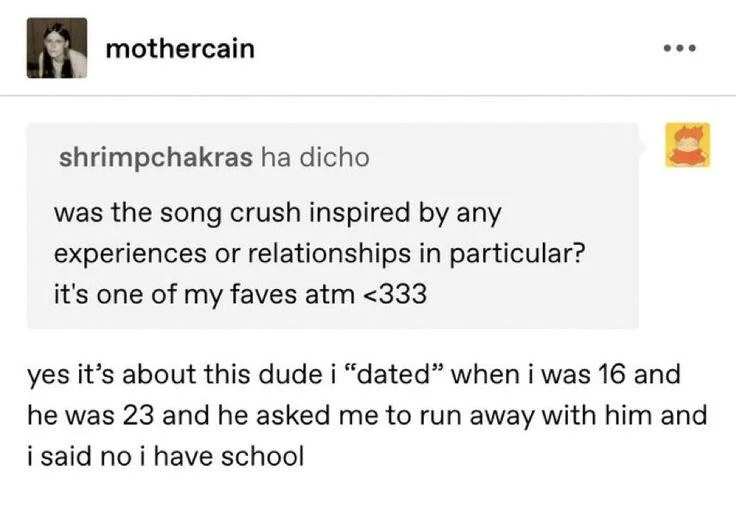The image size is (736, 509).
Task: Visit shrimpchakras' profile via the username
Action: (155, 157)
